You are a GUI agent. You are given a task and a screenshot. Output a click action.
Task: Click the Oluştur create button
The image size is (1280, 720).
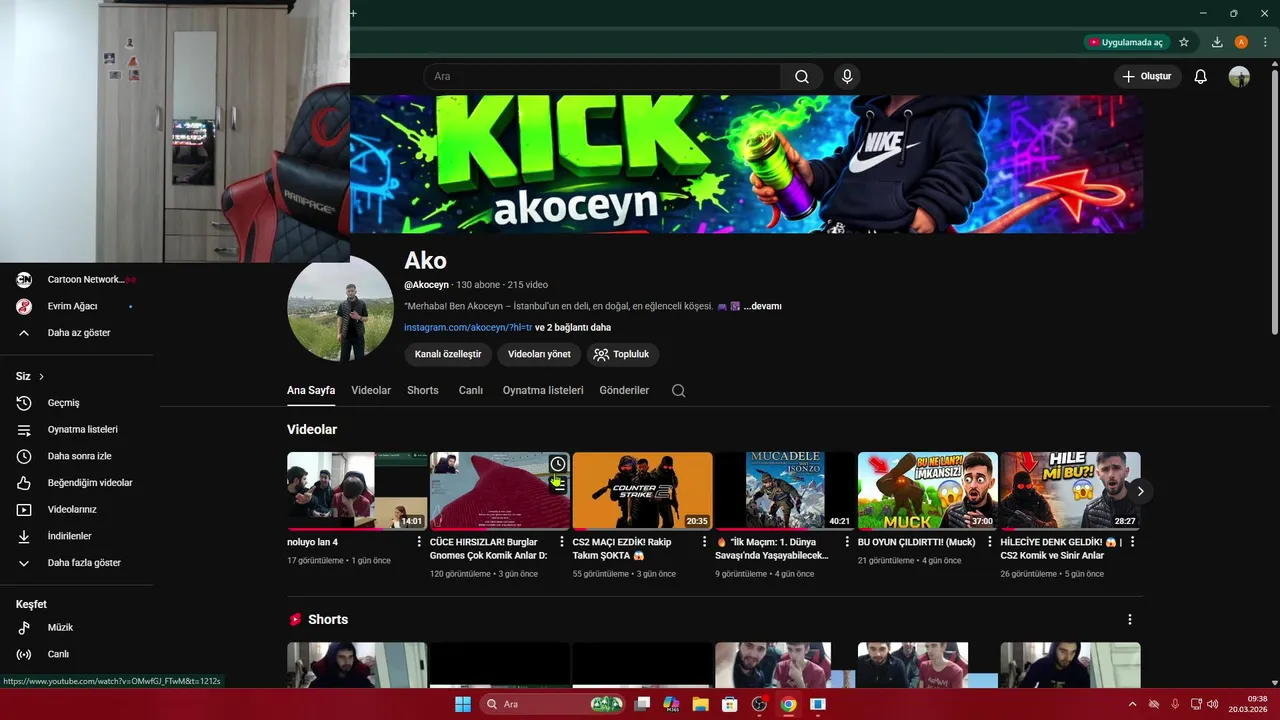[1147, 77]
